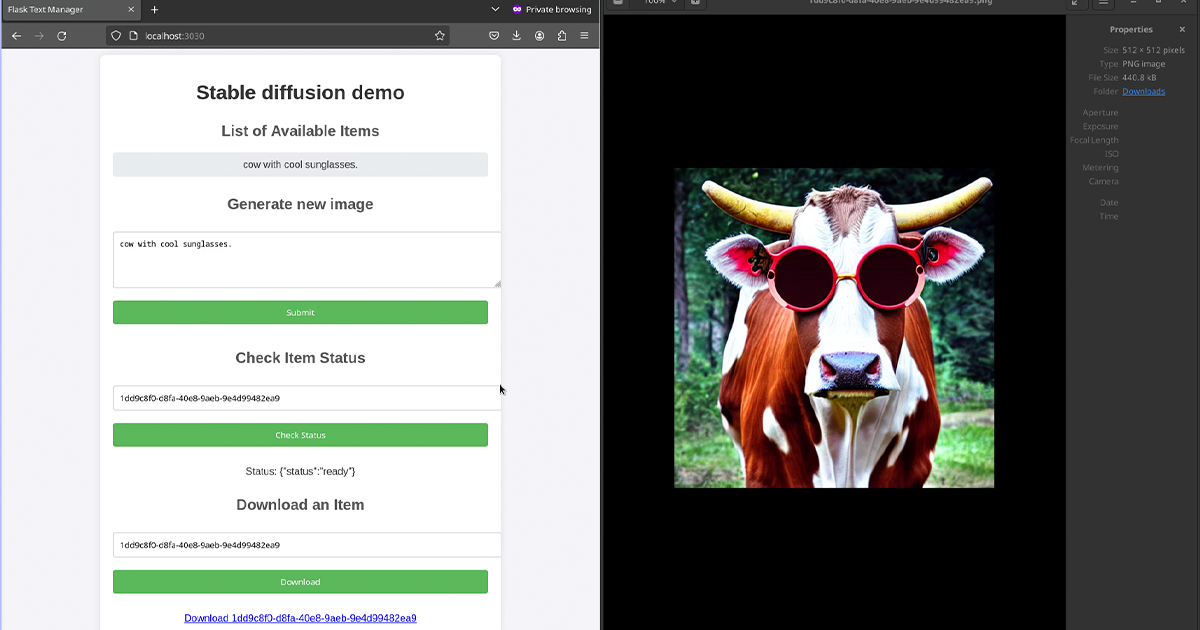Click the cow with sunglasses image
The width and height of the screenshot is (1200, 630).
click(834, 328)
